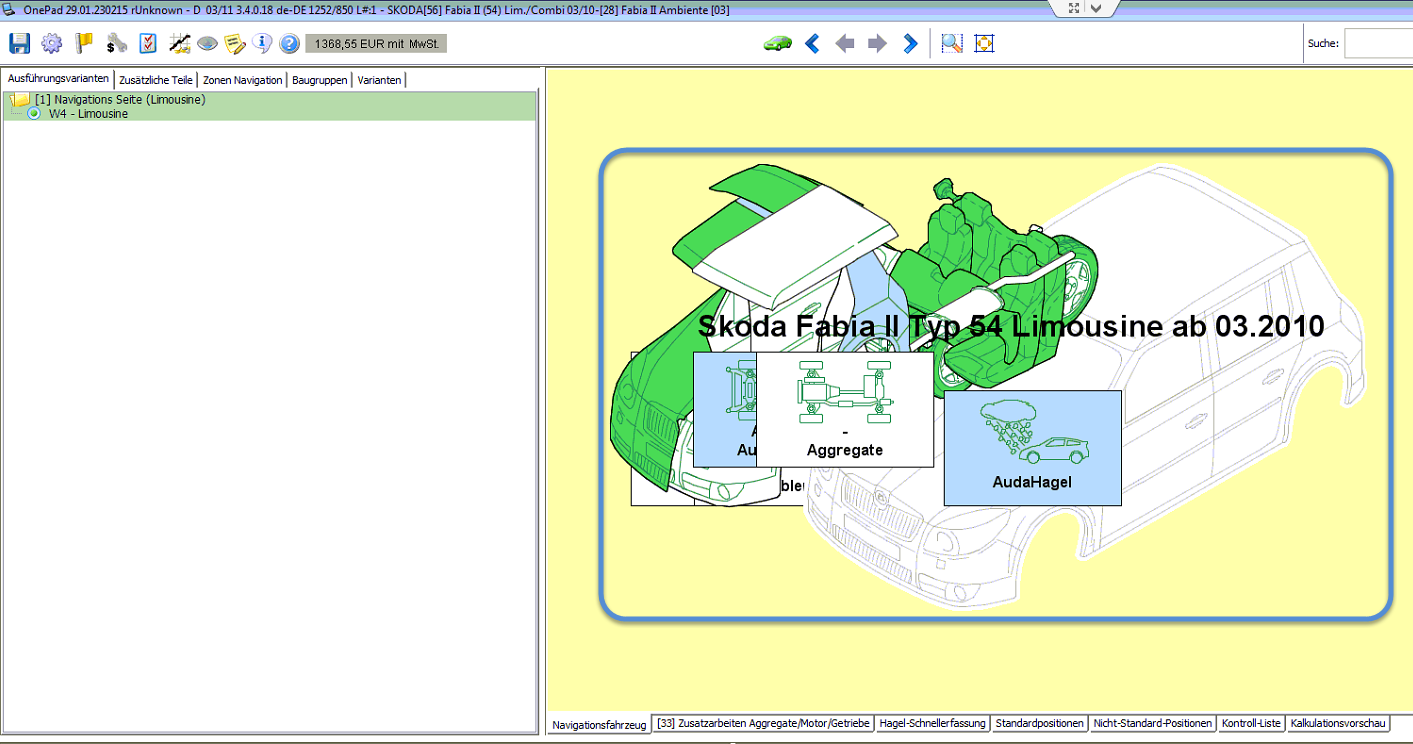1413x744 pixels.
Task: Focus the Suche search field
Action: 1378,43
